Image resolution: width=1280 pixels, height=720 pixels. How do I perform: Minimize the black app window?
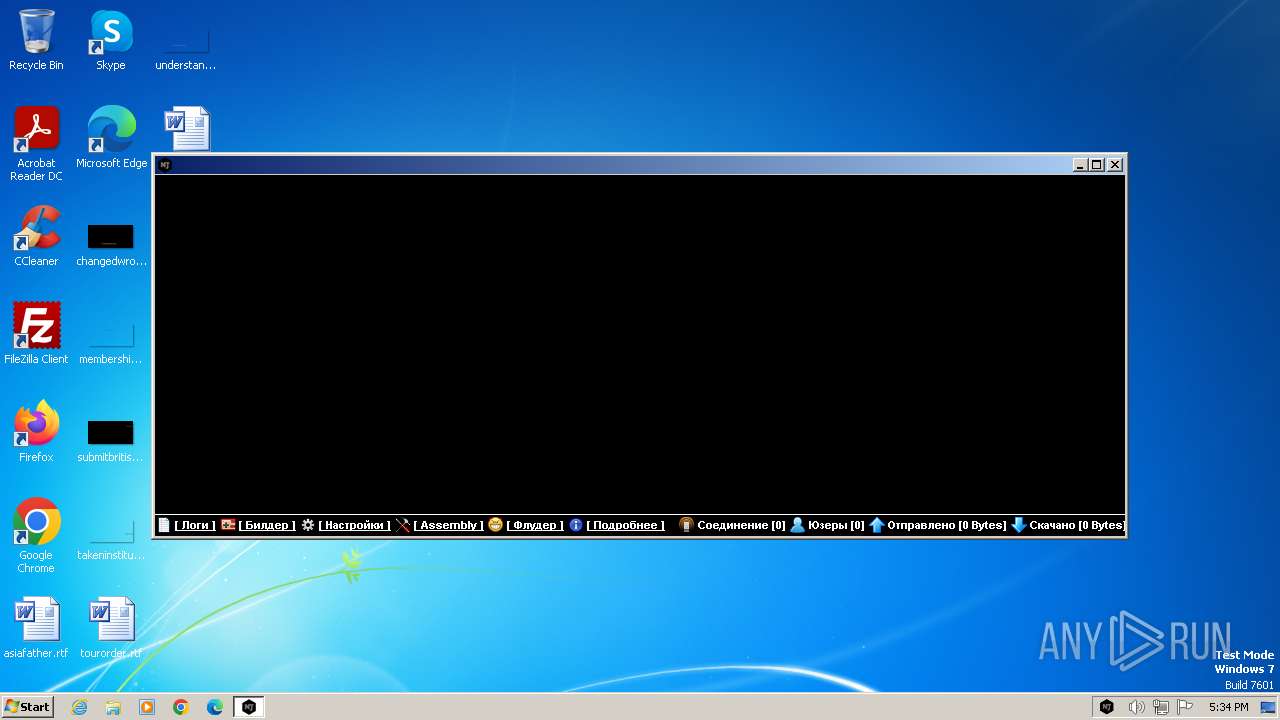(x=1080, y=165)
